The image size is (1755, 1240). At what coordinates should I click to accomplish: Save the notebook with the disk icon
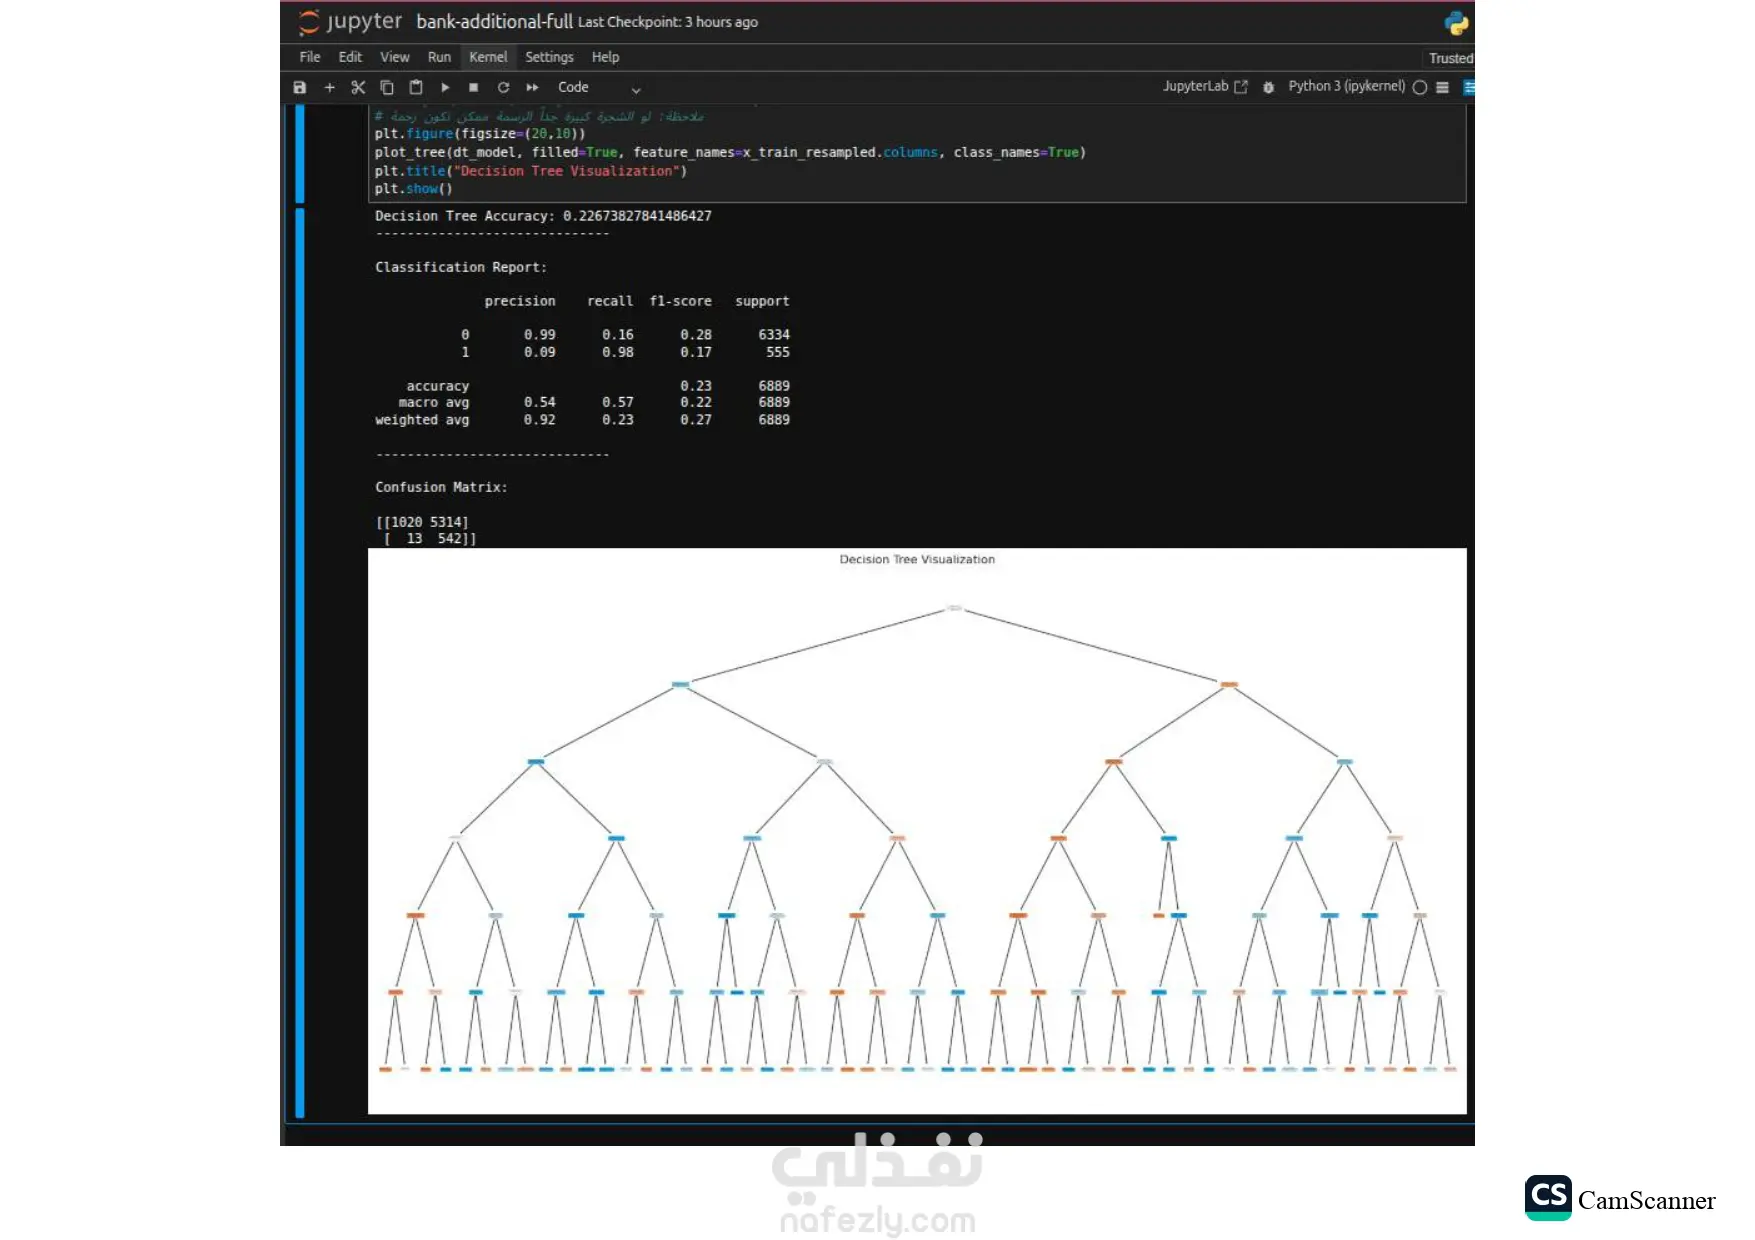click(x=299, y=88)
